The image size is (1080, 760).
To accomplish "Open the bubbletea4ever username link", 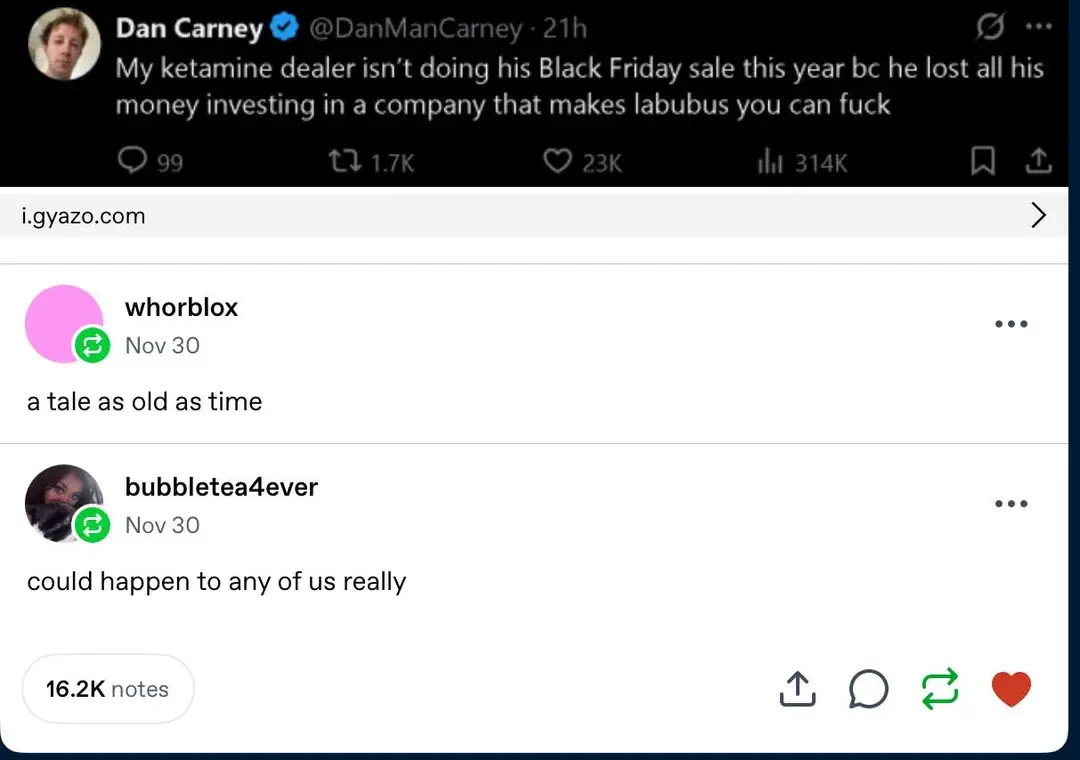I will tap(221, 487).
